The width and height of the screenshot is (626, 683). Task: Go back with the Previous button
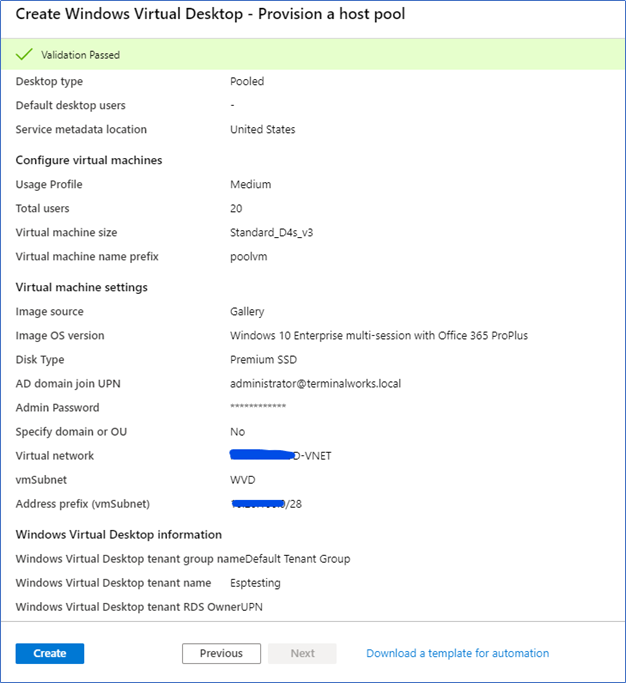pyautogui.click(x=221, y=653)
